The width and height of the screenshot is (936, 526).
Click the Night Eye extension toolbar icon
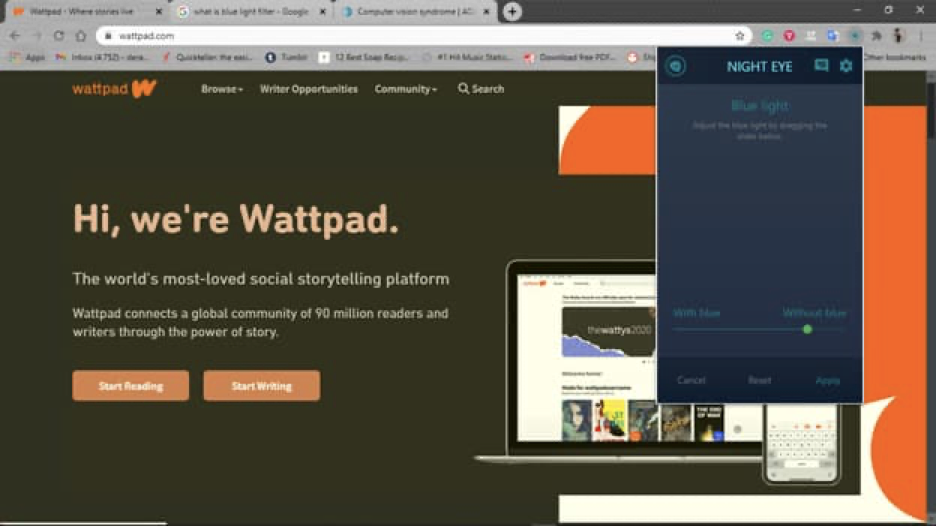(854, 36)
